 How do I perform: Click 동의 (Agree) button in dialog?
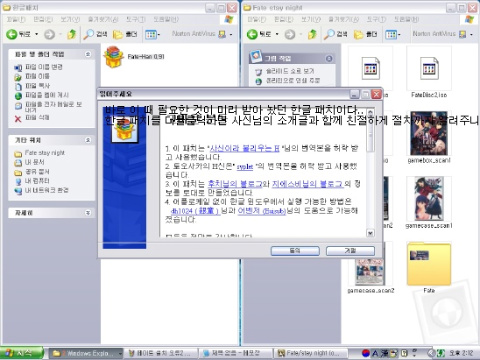[x=295, y=251]
